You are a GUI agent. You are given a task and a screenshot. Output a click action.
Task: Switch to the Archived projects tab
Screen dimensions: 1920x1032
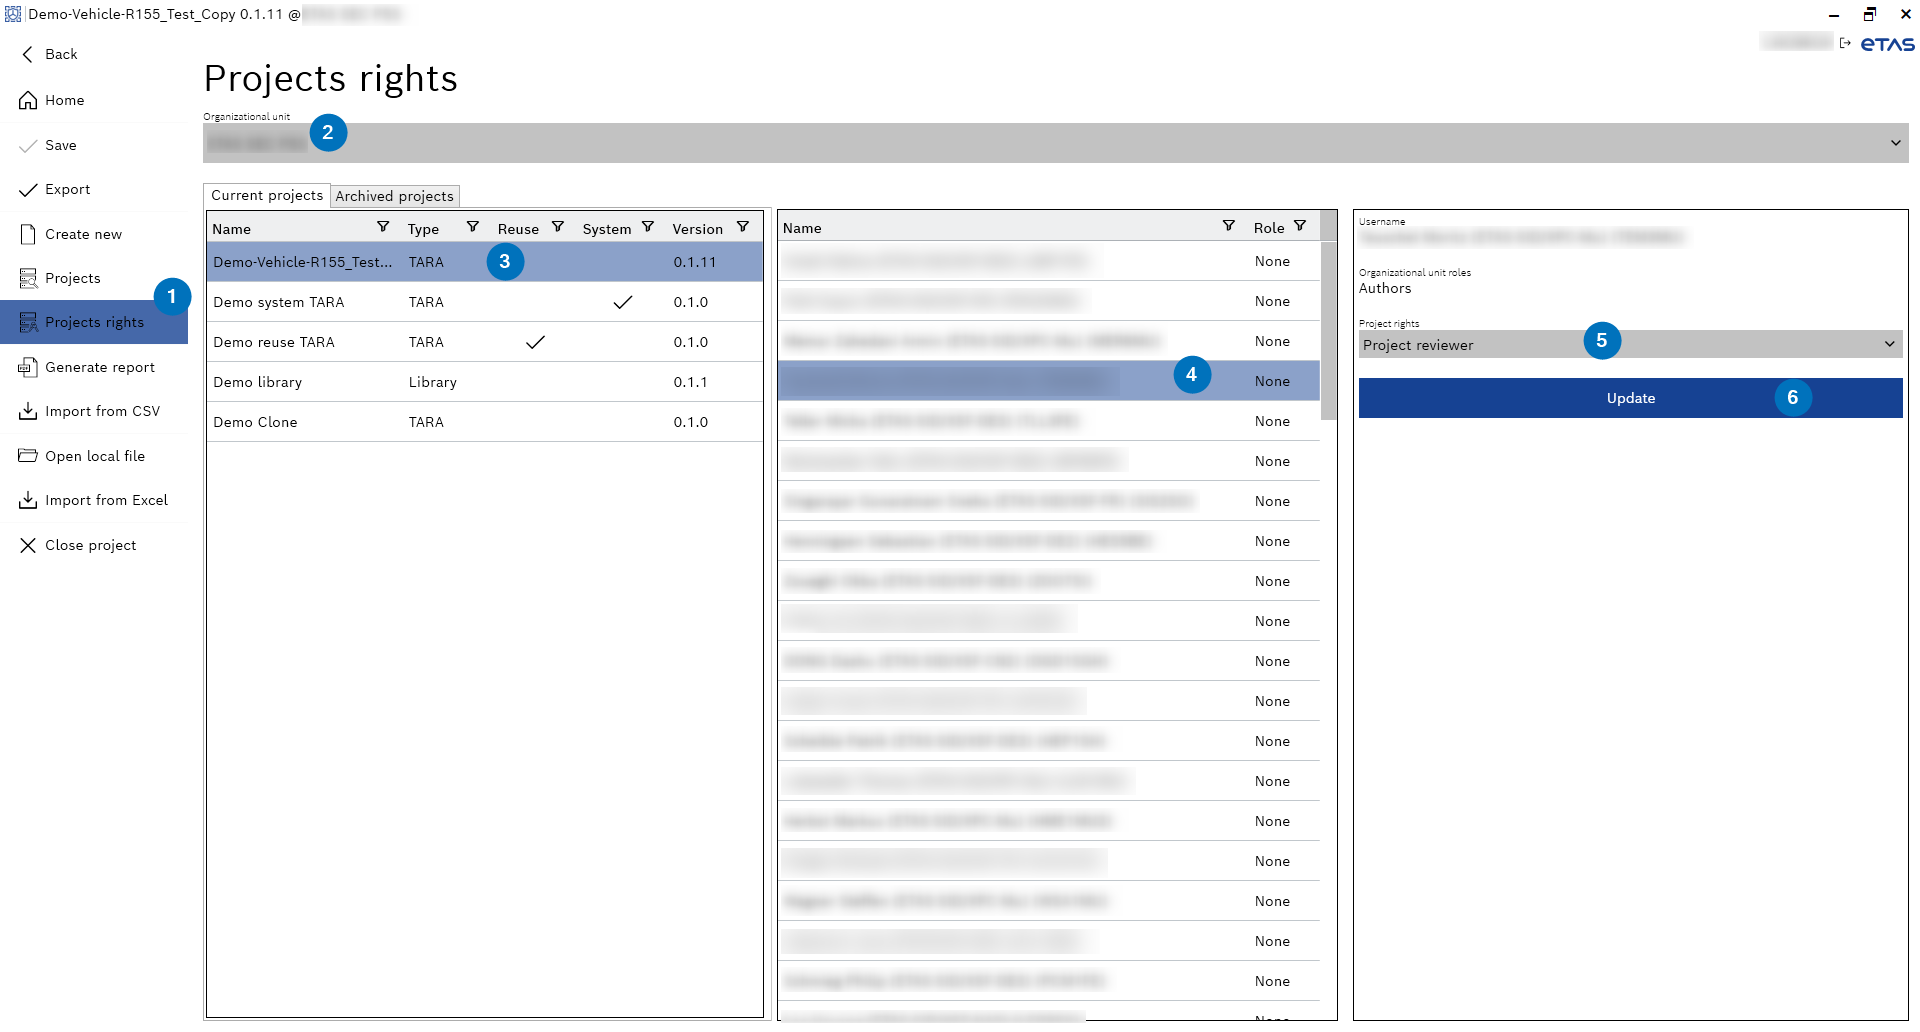(x=394, y=196)
